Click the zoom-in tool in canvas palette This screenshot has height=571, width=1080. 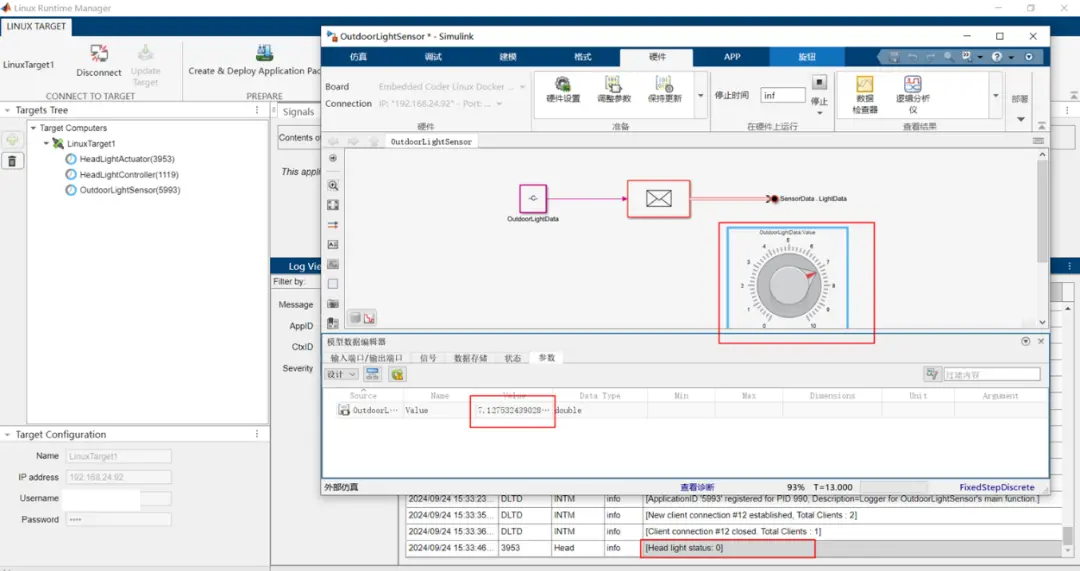click(333, 186)
